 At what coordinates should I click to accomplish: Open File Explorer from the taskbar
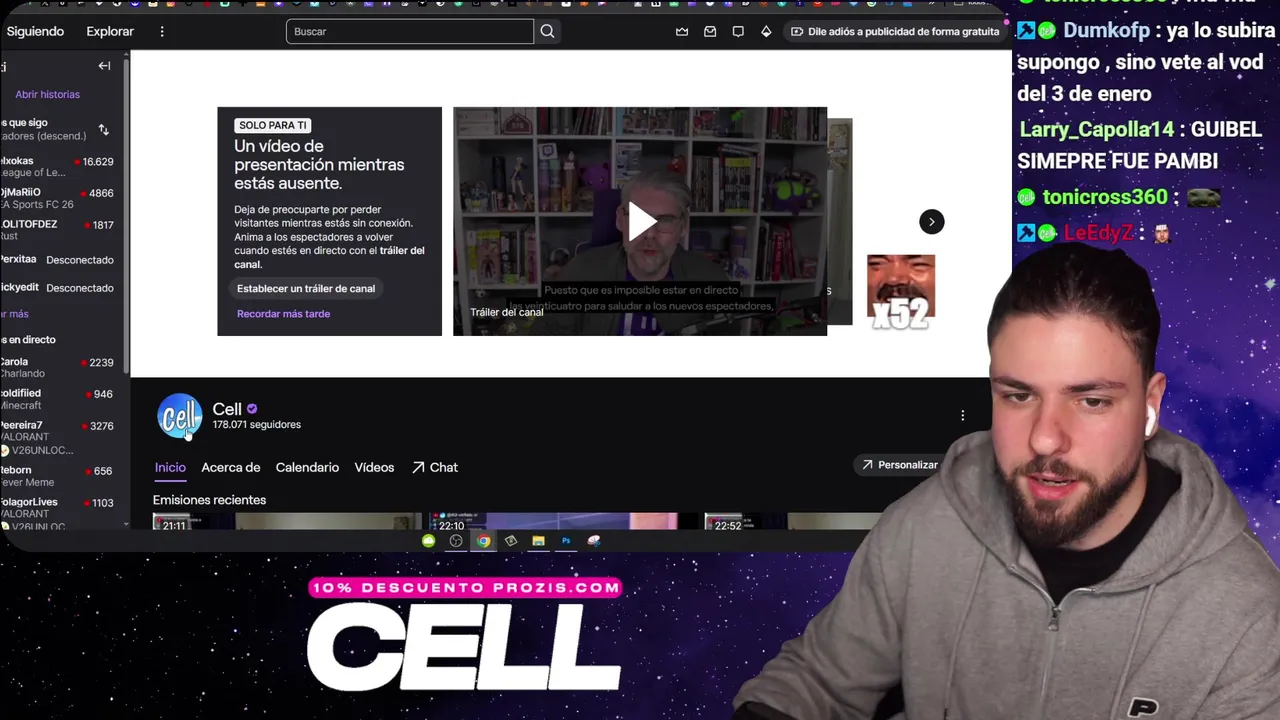pyautogui.click(x=538, y=541)
